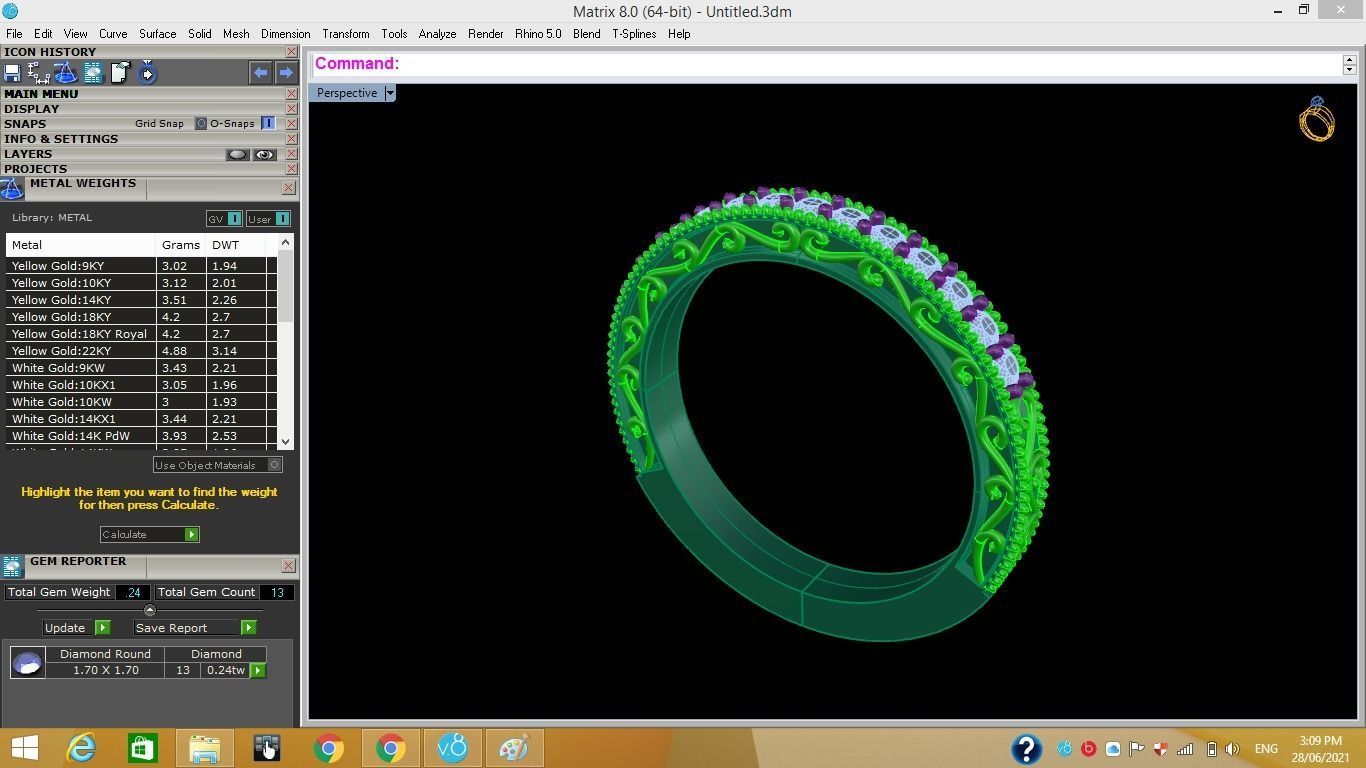Select the Yellow Gold:22KY row
Viewport: 1366px width, 768px height.
pyautogui.click(x=141, y=351)
